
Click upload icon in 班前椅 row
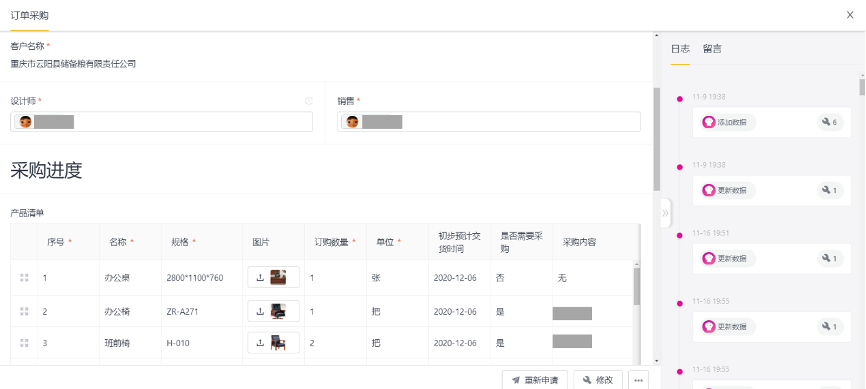pyautogui.click(x=260, y=343)
